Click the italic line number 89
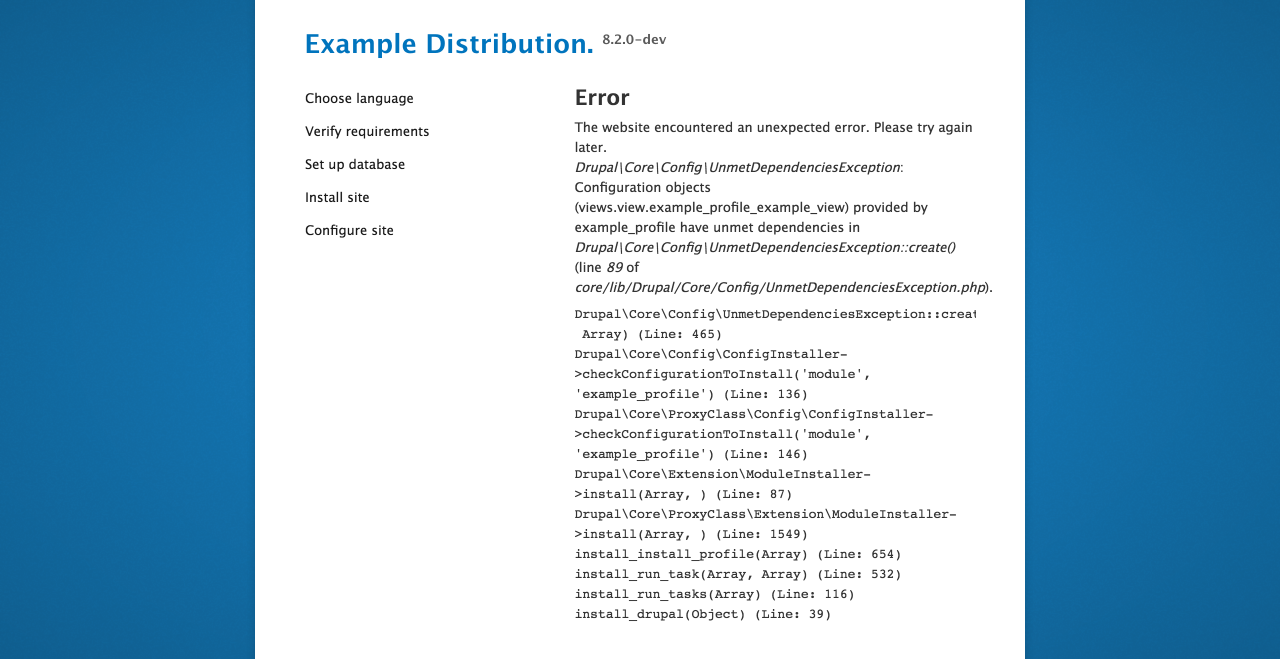 614,267
